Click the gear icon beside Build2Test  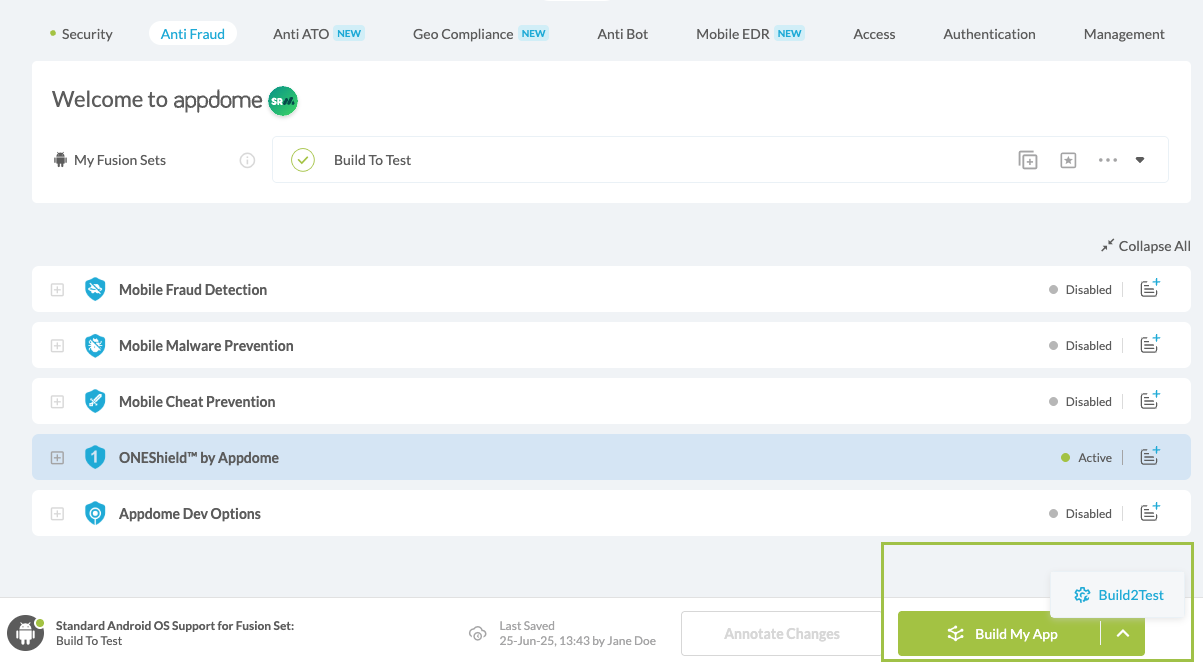pos(1082,594)
